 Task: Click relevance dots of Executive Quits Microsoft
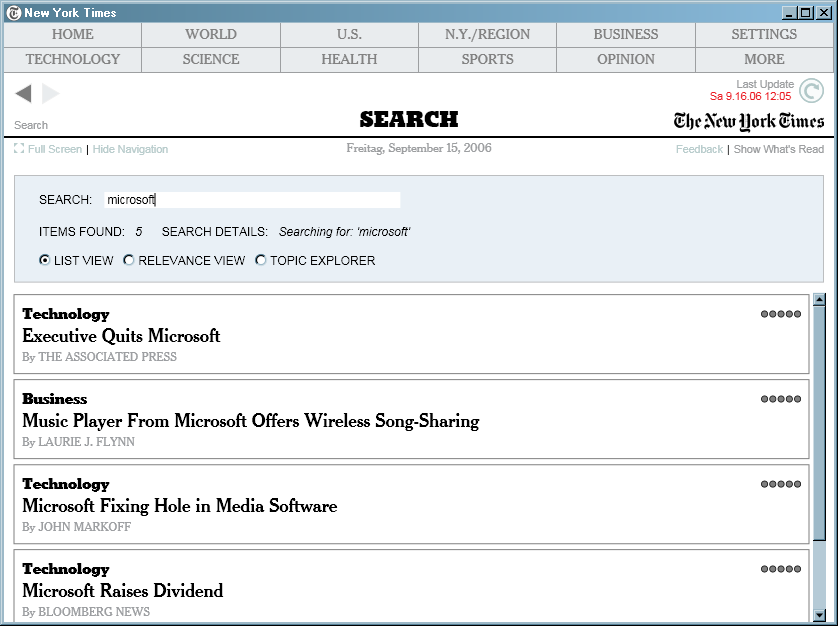click(x=781, y=314)
